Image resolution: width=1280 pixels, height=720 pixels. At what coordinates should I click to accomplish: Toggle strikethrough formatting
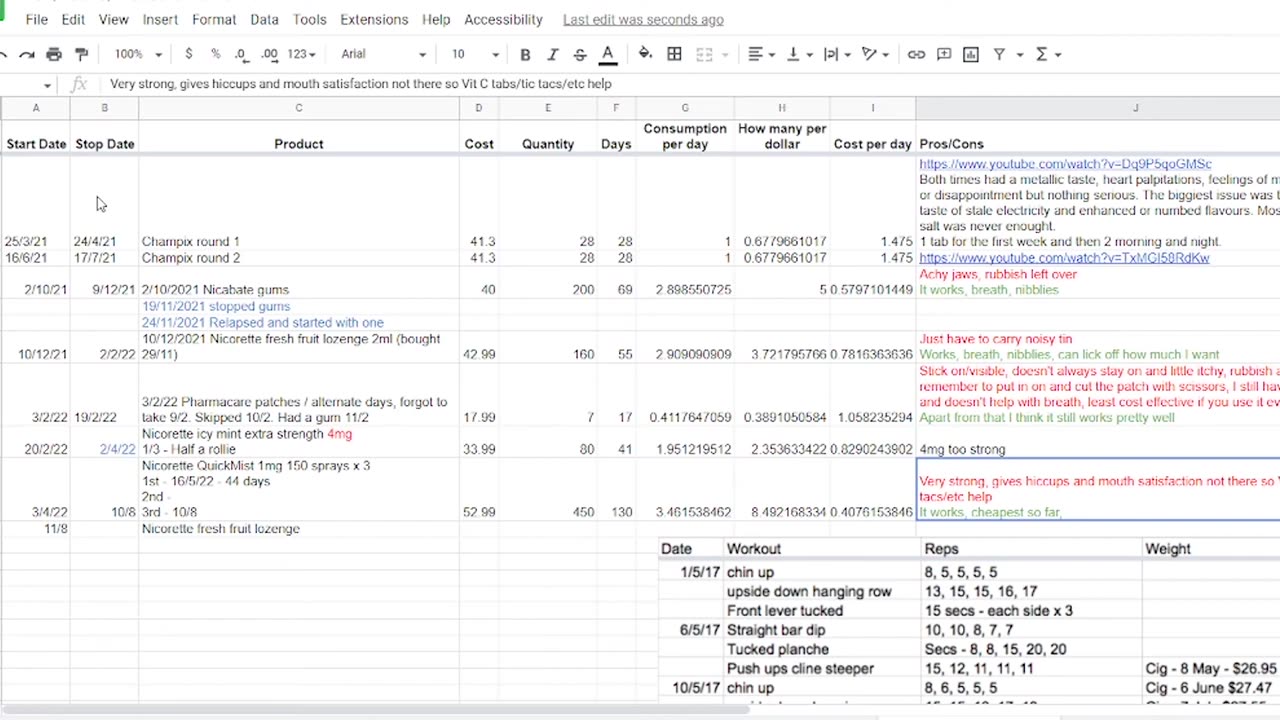tap(580, 54)
